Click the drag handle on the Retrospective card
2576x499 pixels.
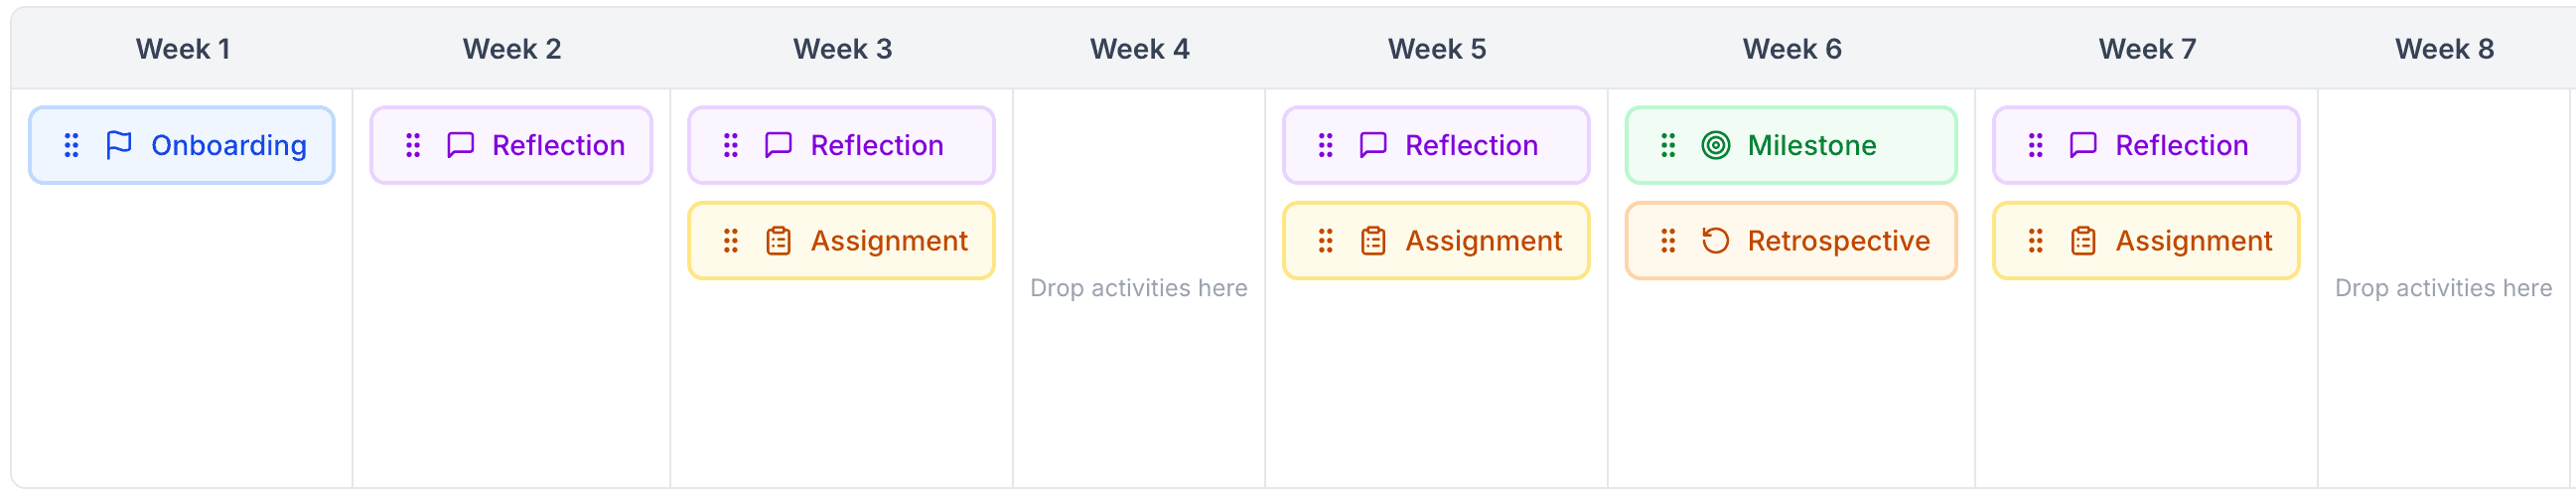pos(1668,241)
